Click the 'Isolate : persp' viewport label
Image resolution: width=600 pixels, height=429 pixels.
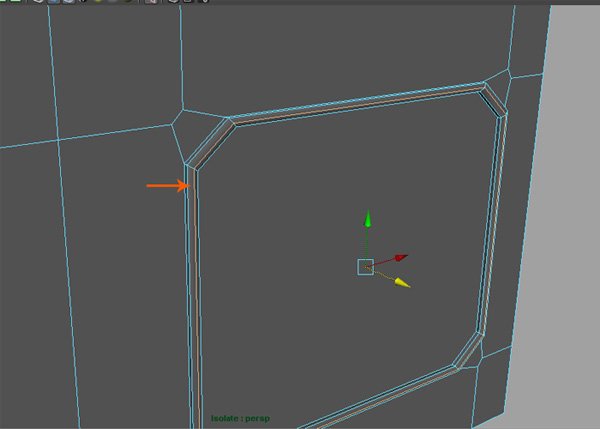[240, 418]
